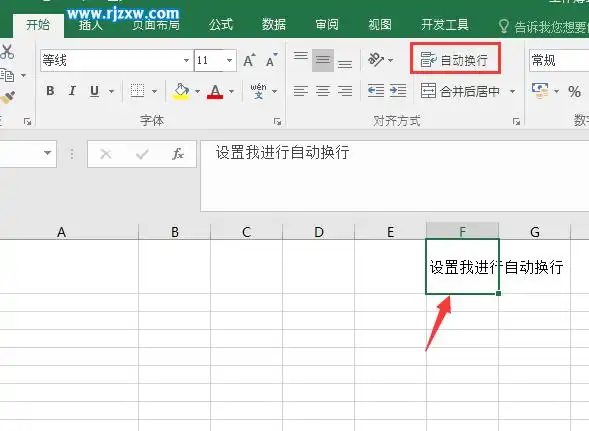Switch to 审阅 Review tab
Viewport: 589px width, 431px height.
pos(327,25)
